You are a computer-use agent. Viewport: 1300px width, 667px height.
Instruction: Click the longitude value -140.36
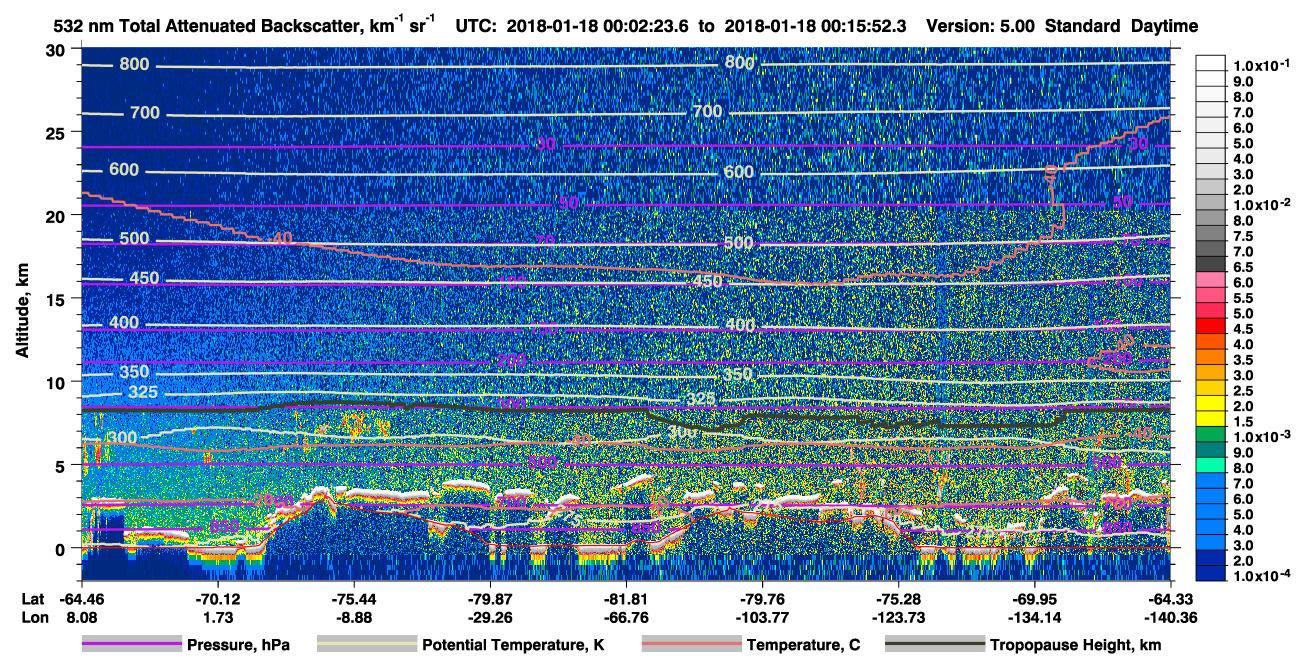pyautogui.click(x=1171, y=617)
